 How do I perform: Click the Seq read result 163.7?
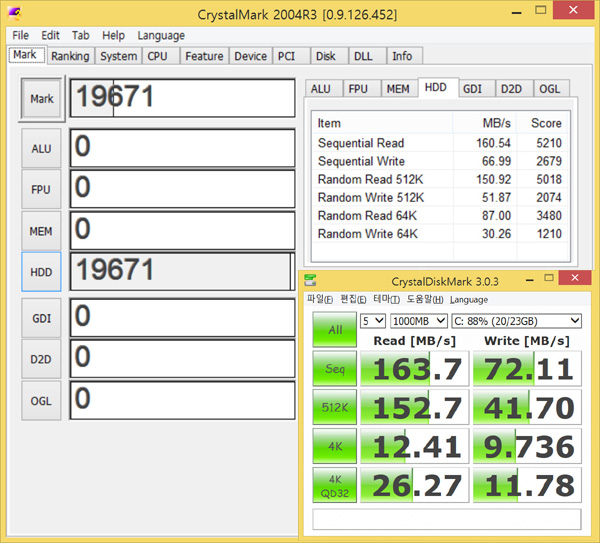tap(414, 368)
